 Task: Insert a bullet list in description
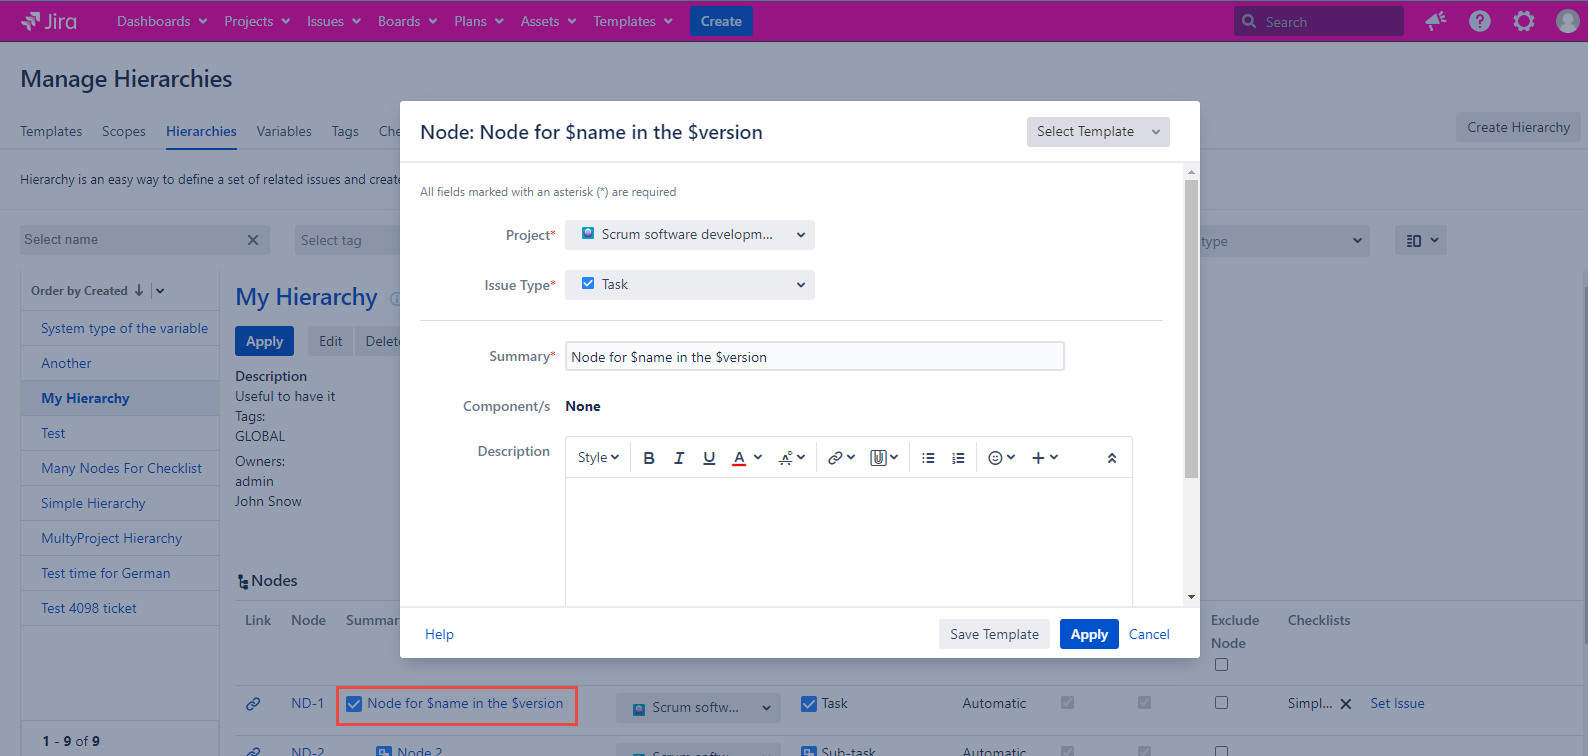click(928, 458)
